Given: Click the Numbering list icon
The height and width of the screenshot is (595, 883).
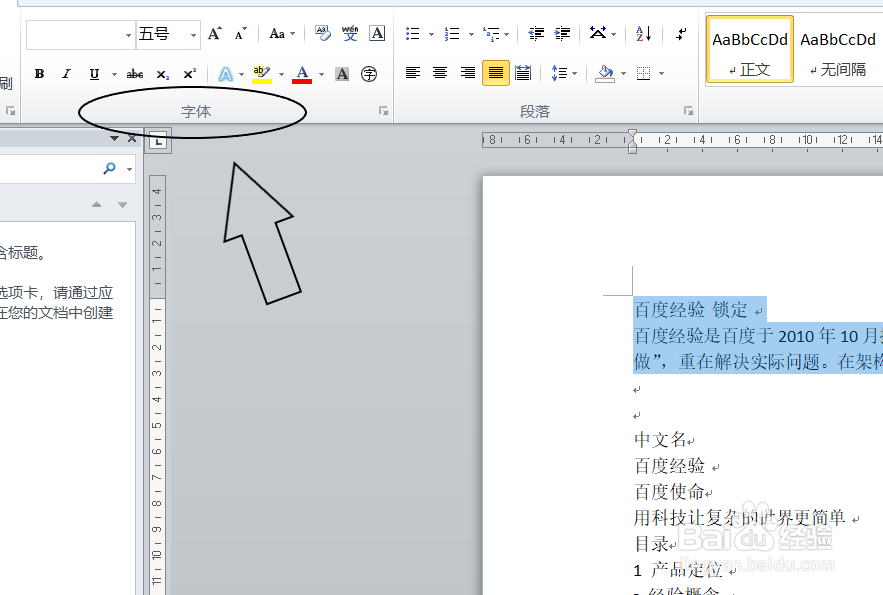Looking at the screenshot, I should [x=452, y=34].
